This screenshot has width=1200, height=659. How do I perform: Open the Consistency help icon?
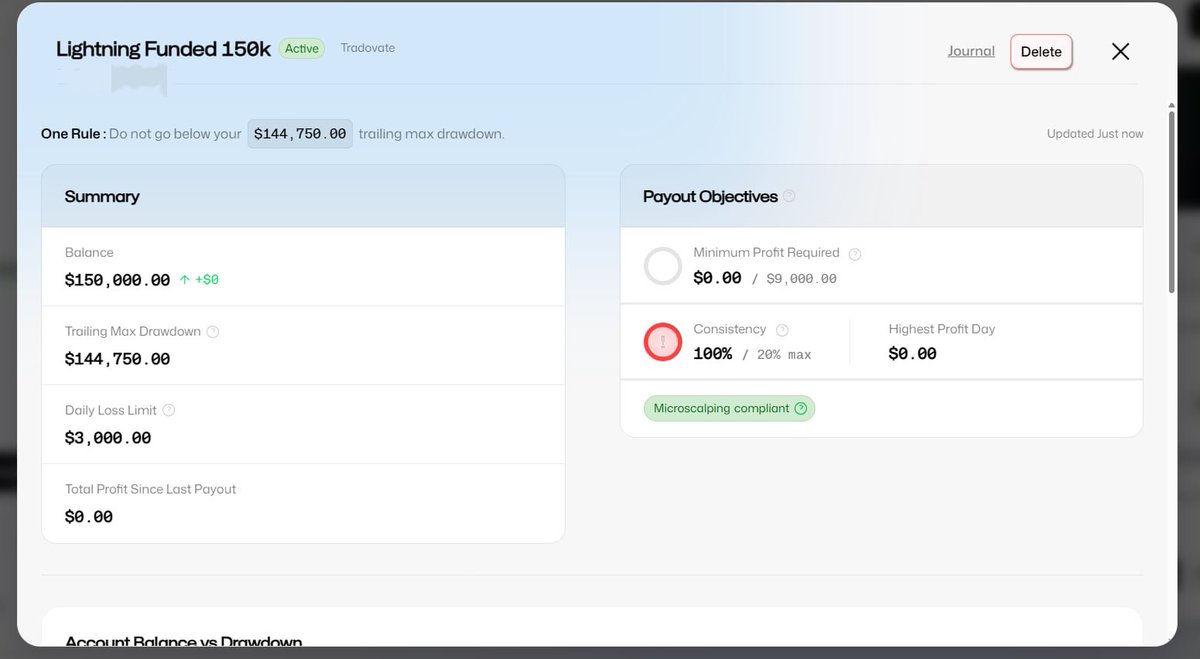coord(782,330)
